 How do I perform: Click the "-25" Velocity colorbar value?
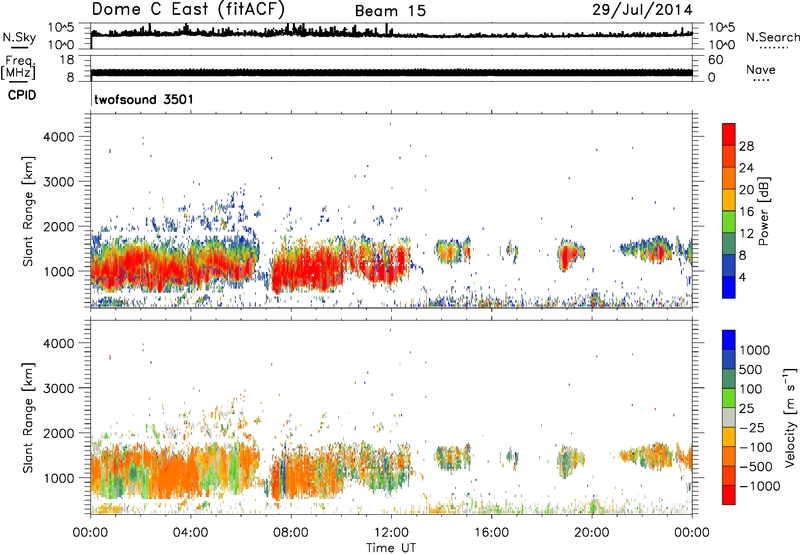pyautogui.click(x=751, y=427)
